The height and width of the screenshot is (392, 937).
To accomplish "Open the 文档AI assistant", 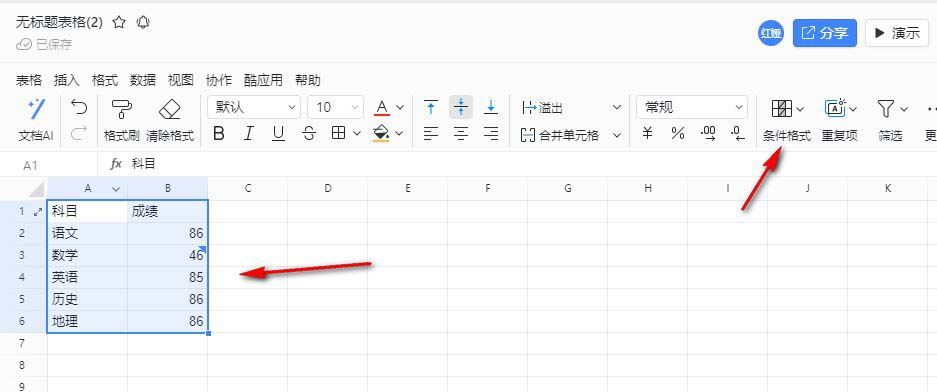I will (36, 120).
